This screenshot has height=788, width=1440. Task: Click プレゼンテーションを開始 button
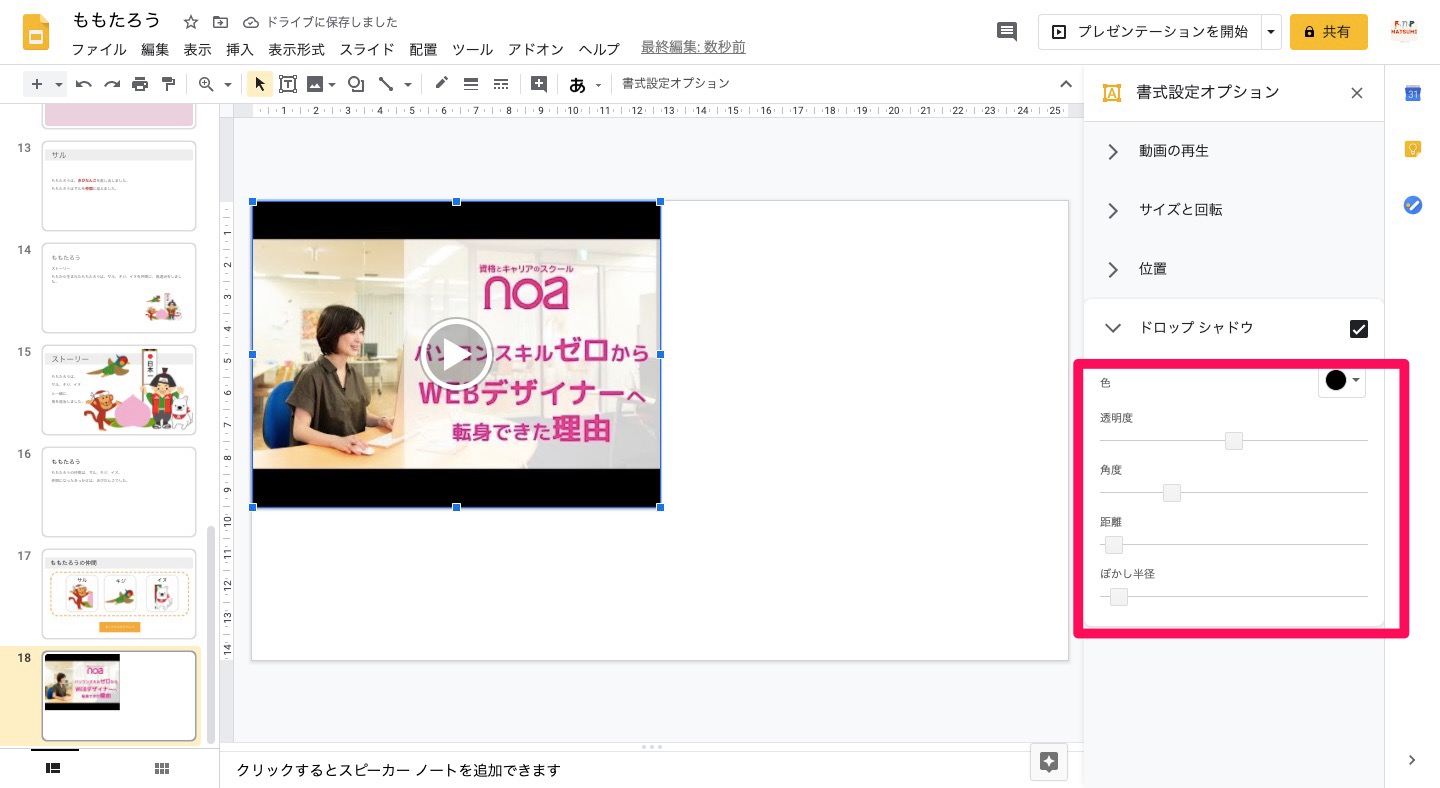(x=1150, y=32)
